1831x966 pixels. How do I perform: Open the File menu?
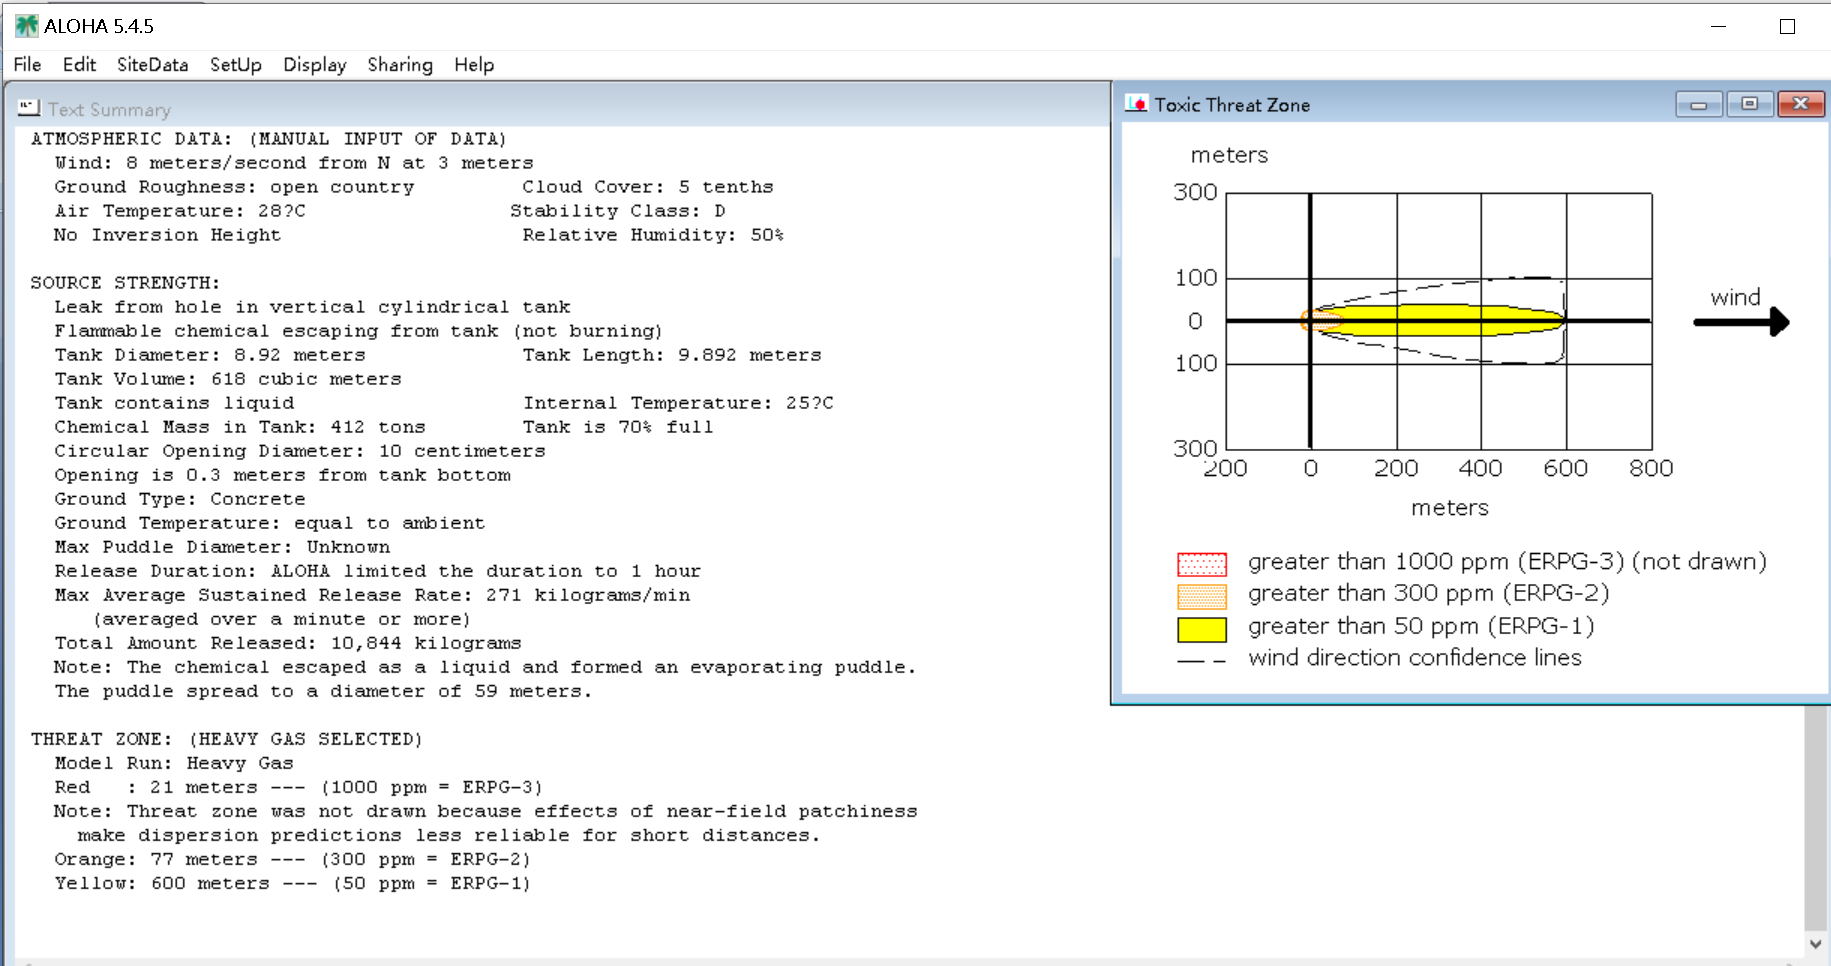point(27,65)
